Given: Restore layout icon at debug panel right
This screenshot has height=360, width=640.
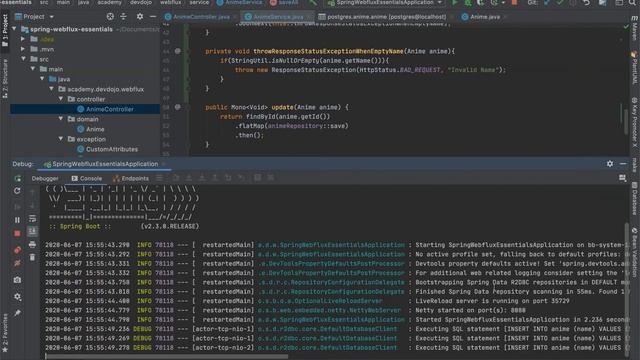Looking at the screenshot, I should pyautogui.click(x=622, y=178).
